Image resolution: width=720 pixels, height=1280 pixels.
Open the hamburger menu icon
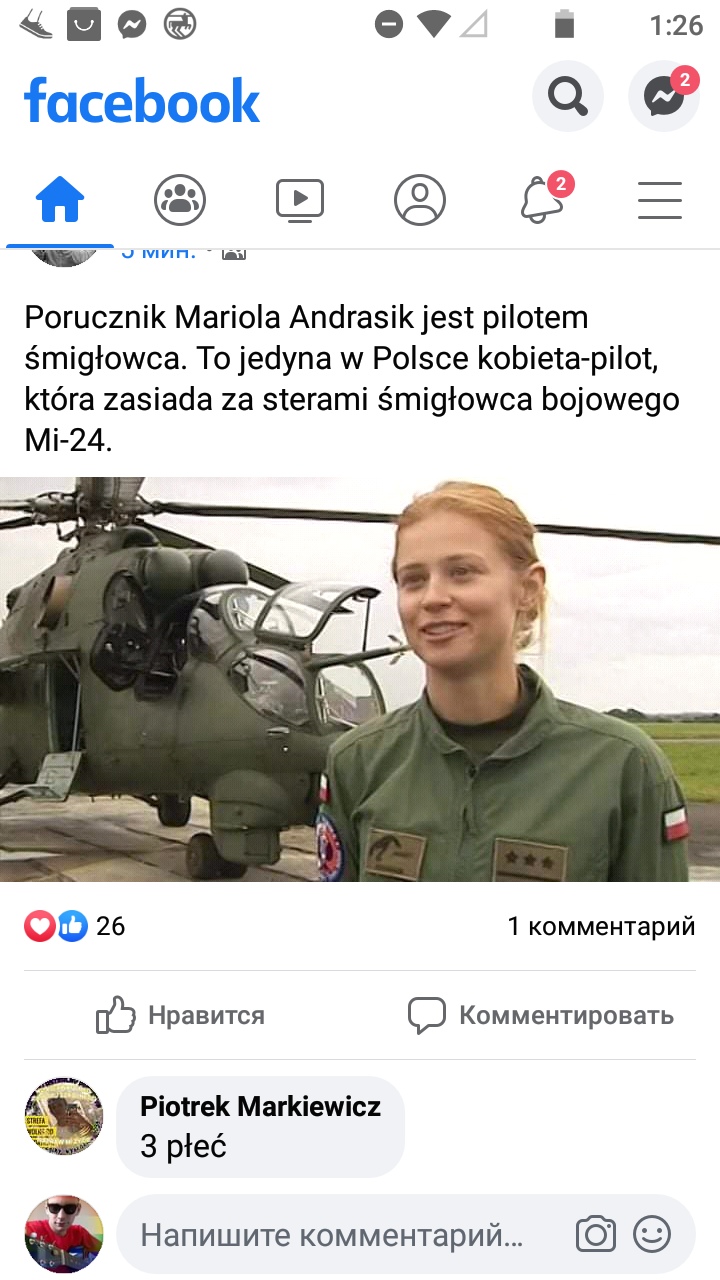pyautogui.click(x=660, y=200)
